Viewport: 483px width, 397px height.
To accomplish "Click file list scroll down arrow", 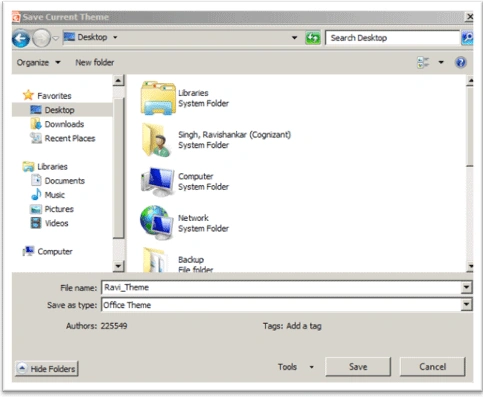I will point(470,266).
